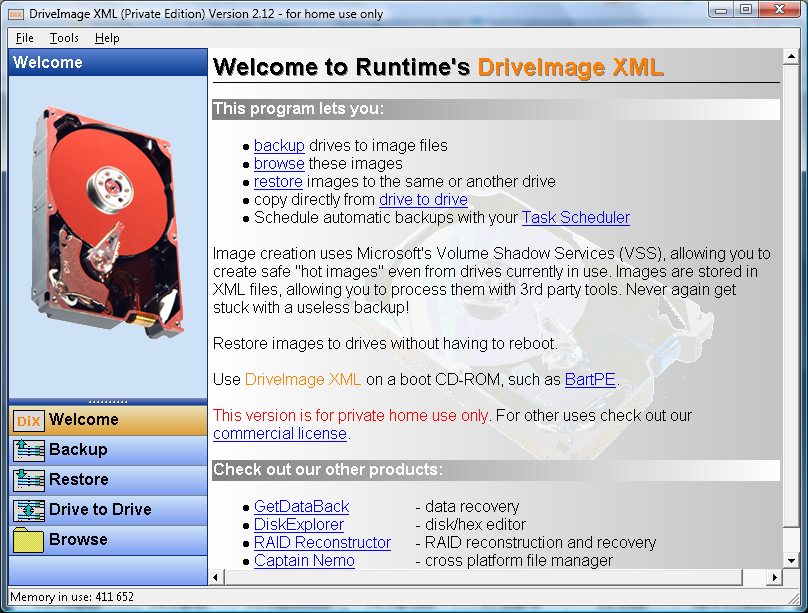
Task: Click the DiX Welcome icon in sidebar
Action: pyautogui.click(x=28, y=421)
